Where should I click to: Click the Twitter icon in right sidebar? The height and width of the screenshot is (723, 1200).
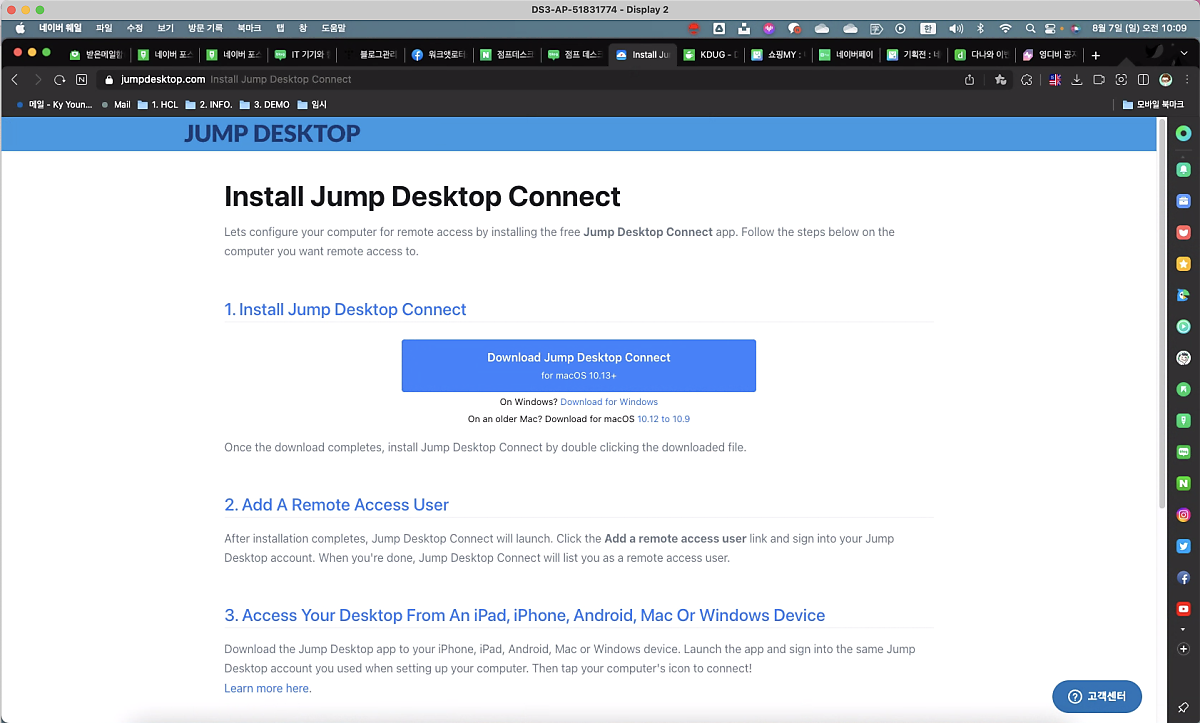coord(1183,546)
